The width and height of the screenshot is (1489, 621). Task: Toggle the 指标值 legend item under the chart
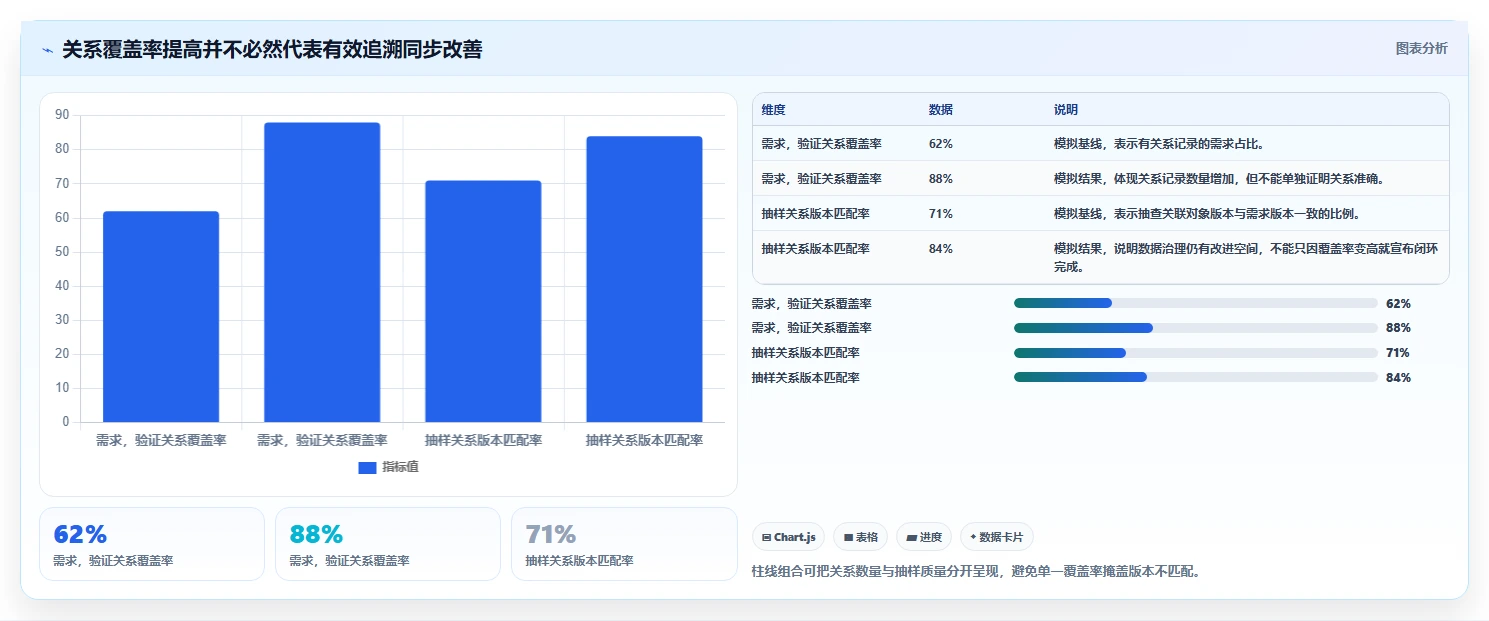click(x=389, y=467)
